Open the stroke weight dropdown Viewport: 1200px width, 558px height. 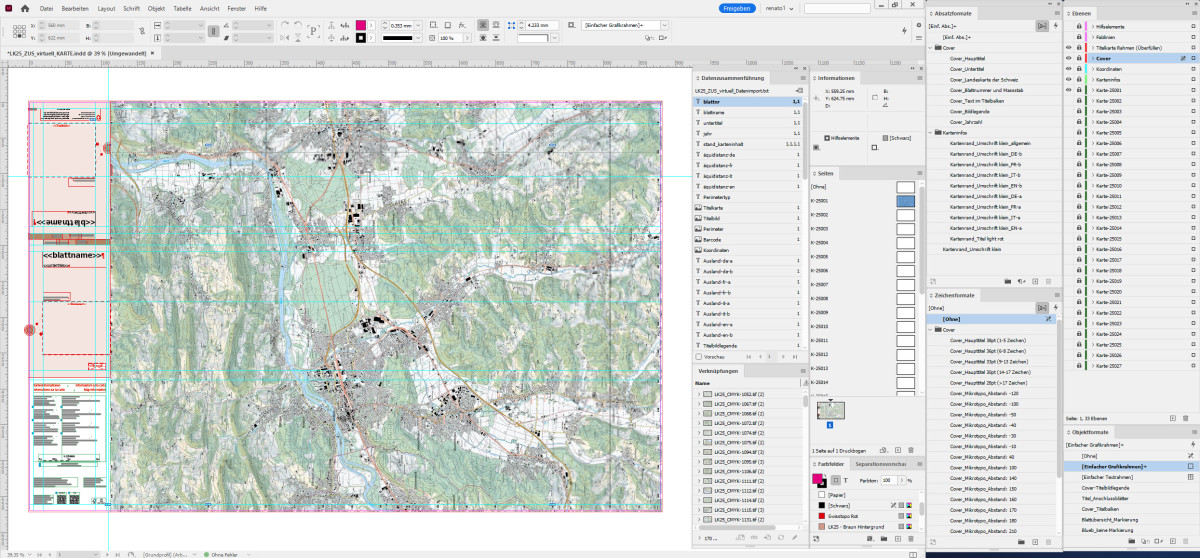pyautogui.click(x=418, y=25)
